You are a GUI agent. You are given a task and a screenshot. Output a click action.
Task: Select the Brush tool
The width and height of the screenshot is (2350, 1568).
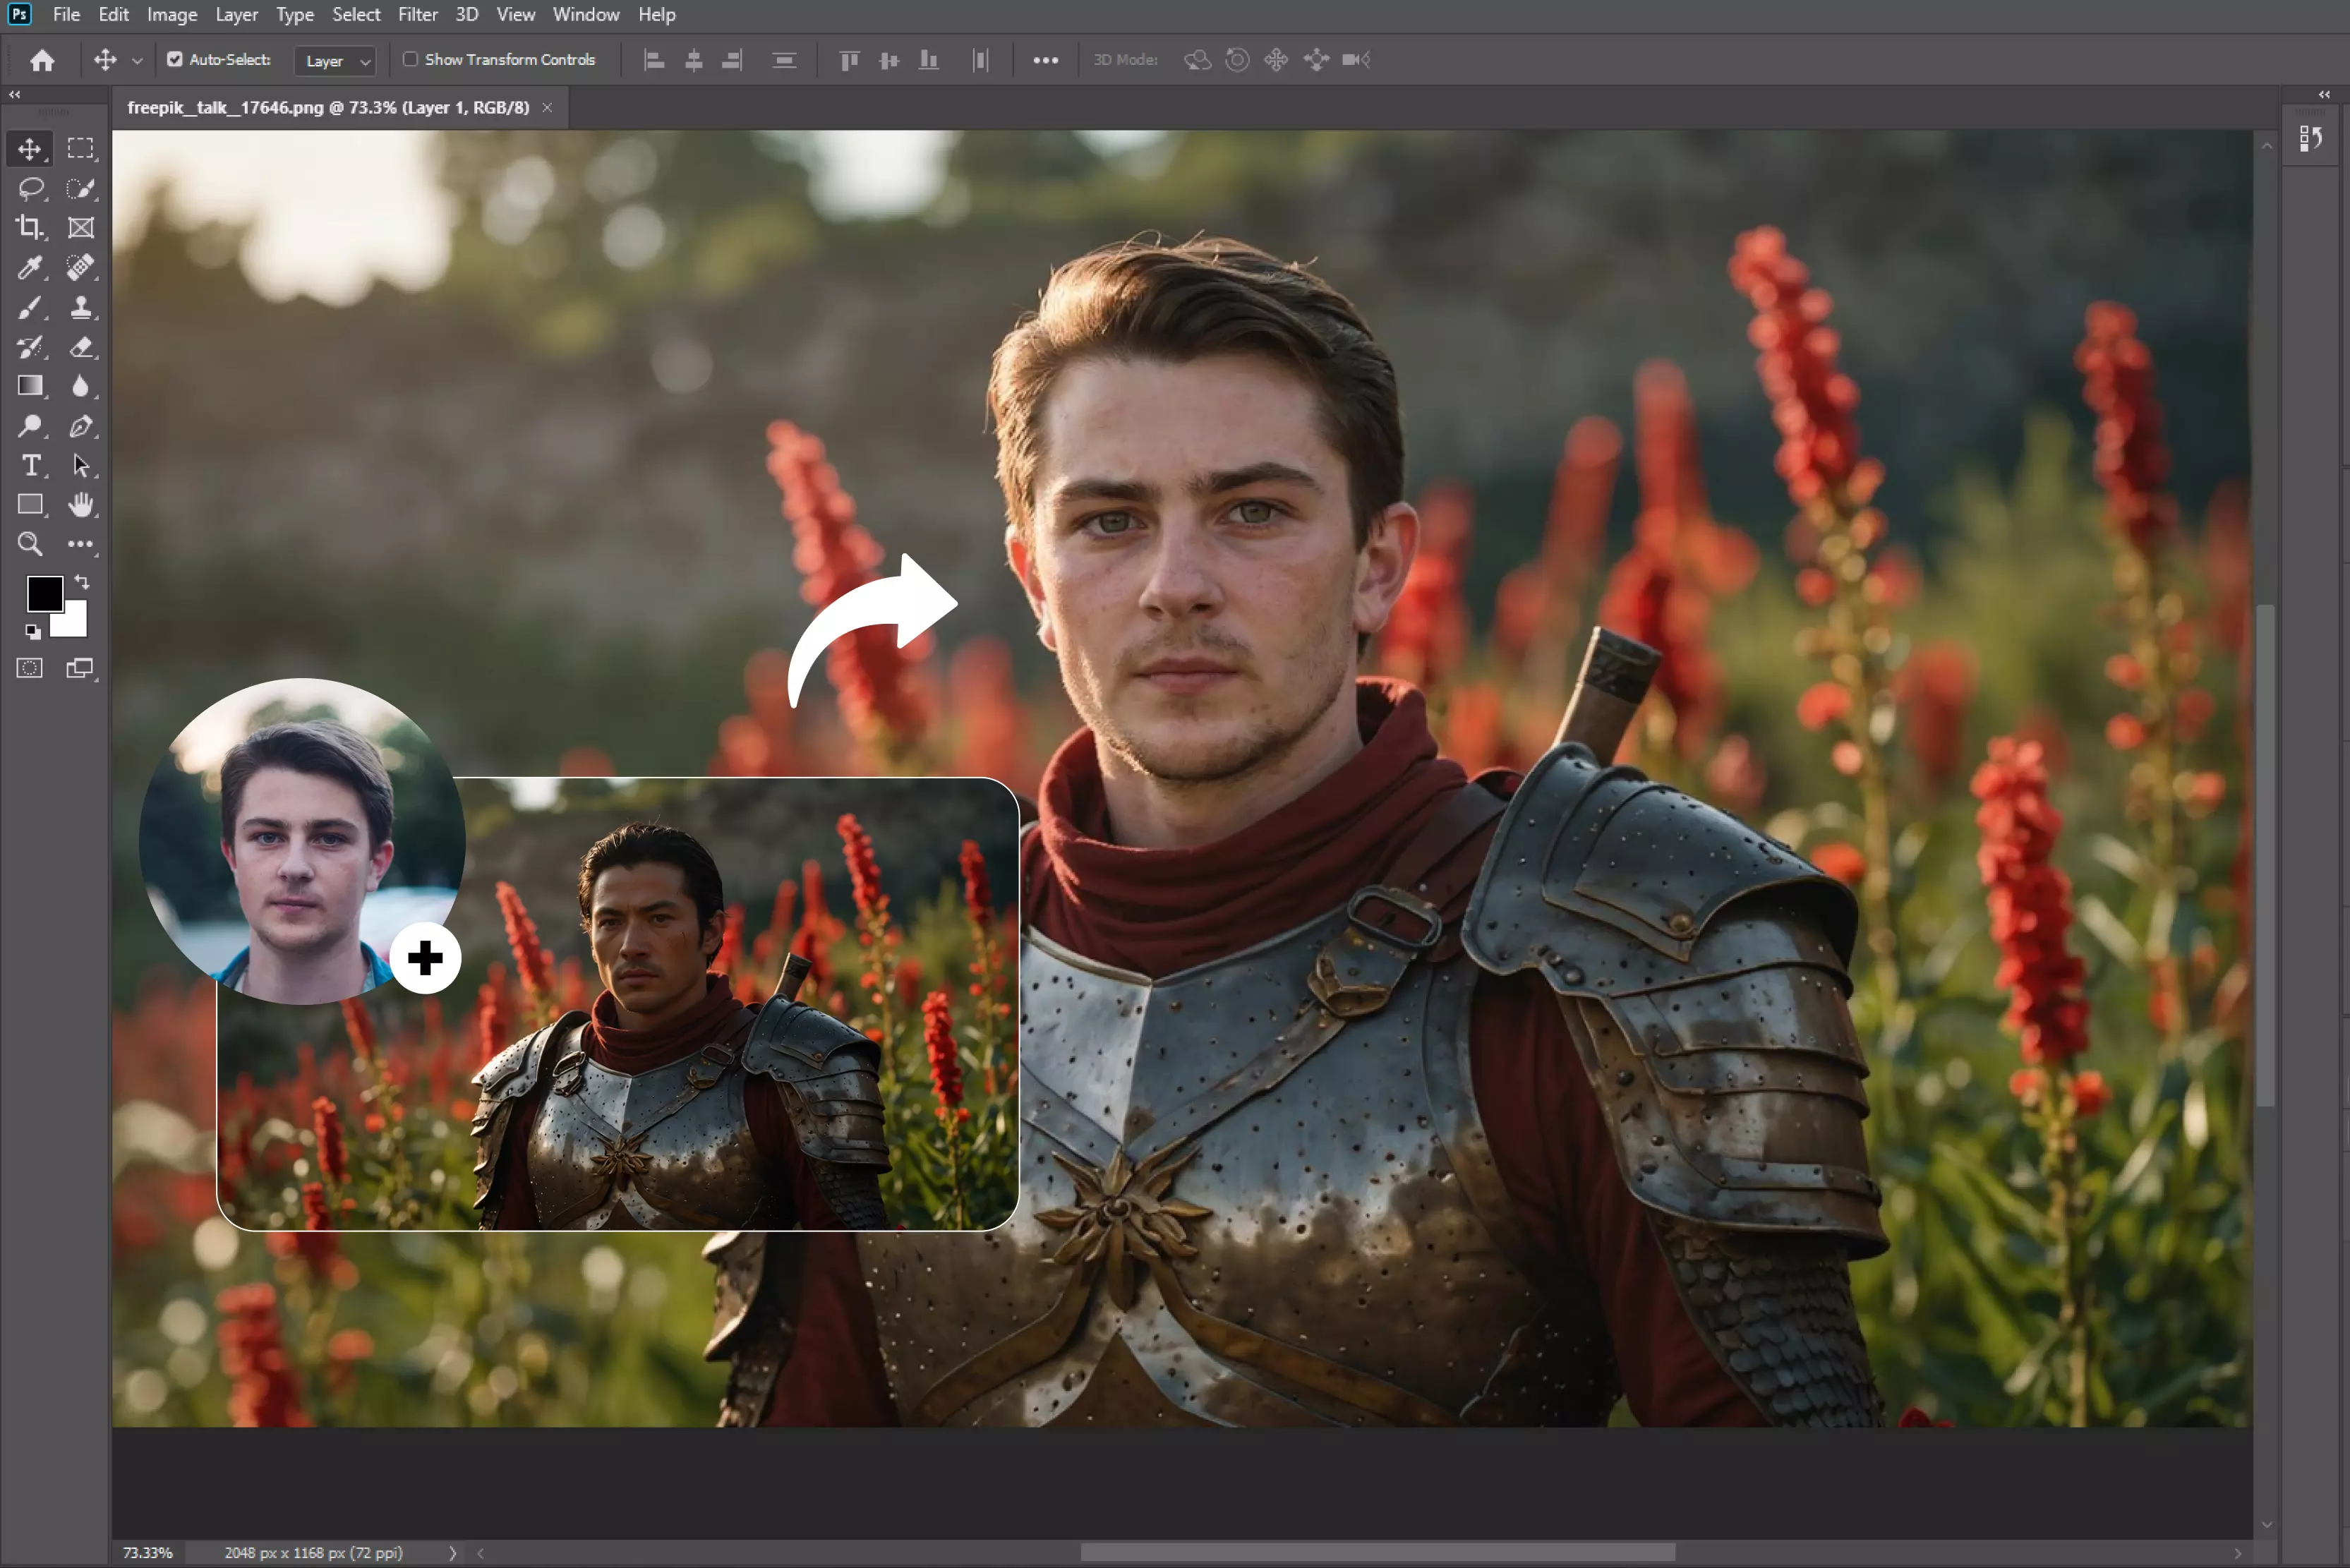[x=30, y=307]
